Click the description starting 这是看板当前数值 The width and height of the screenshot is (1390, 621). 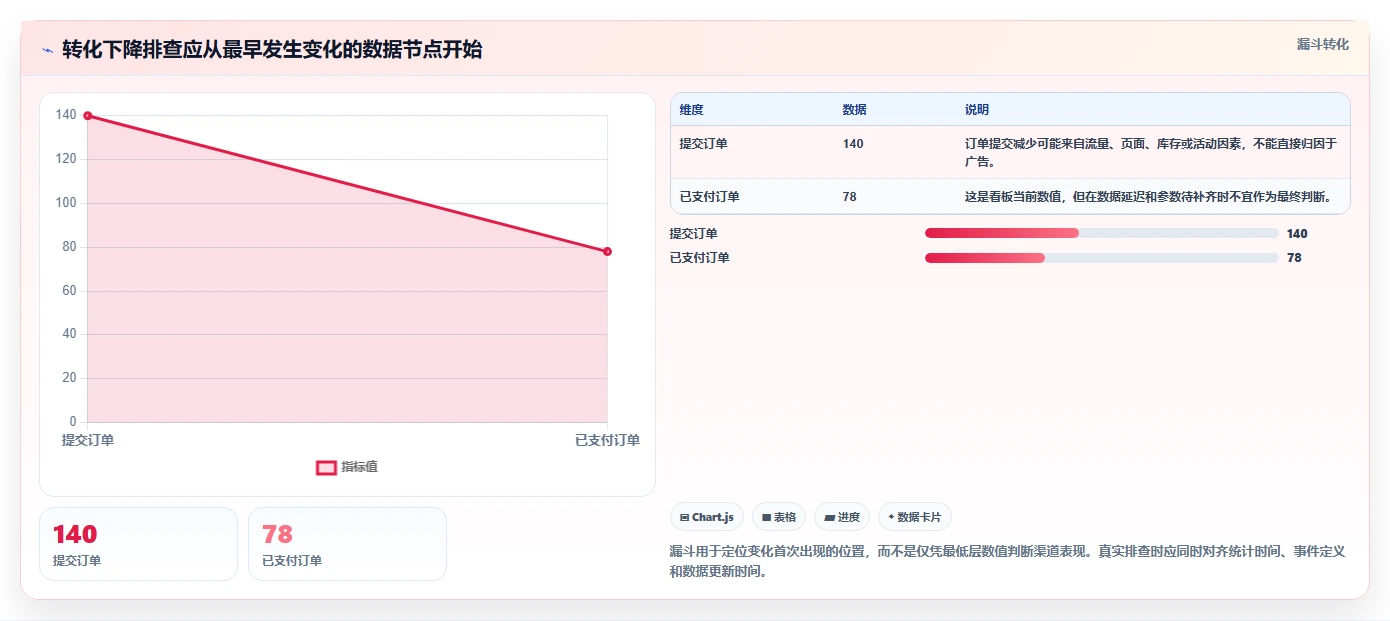[x=1148, y=197]
